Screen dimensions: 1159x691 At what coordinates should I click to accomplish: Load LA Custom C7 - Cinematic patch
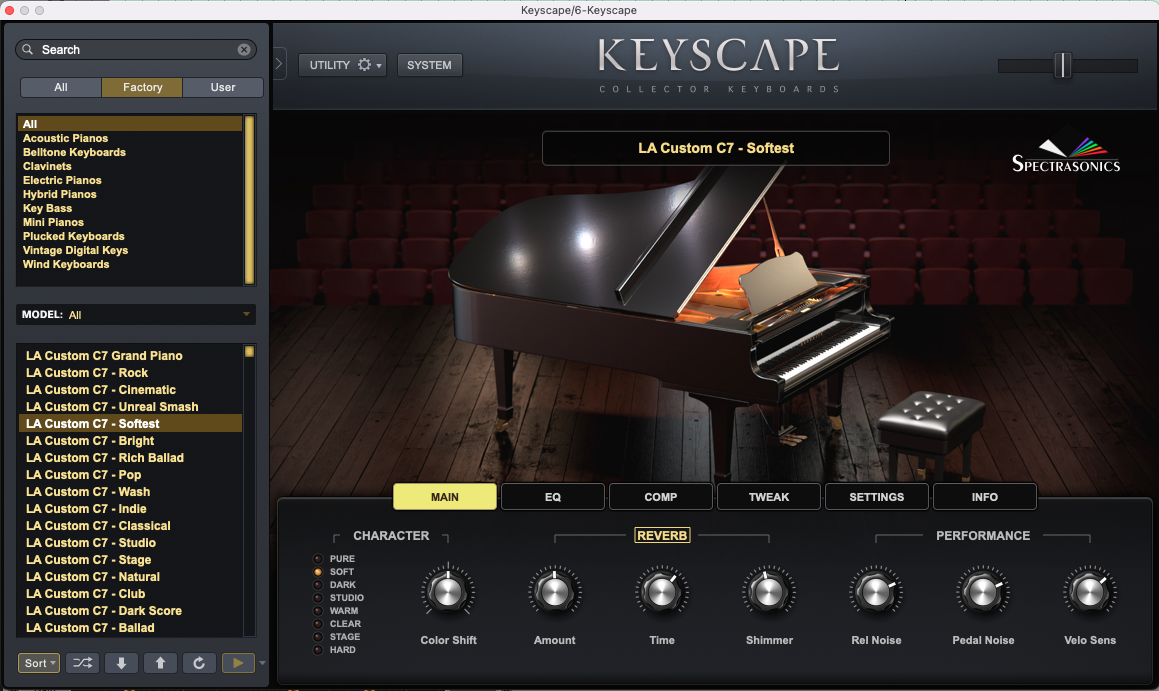point(101,389)
